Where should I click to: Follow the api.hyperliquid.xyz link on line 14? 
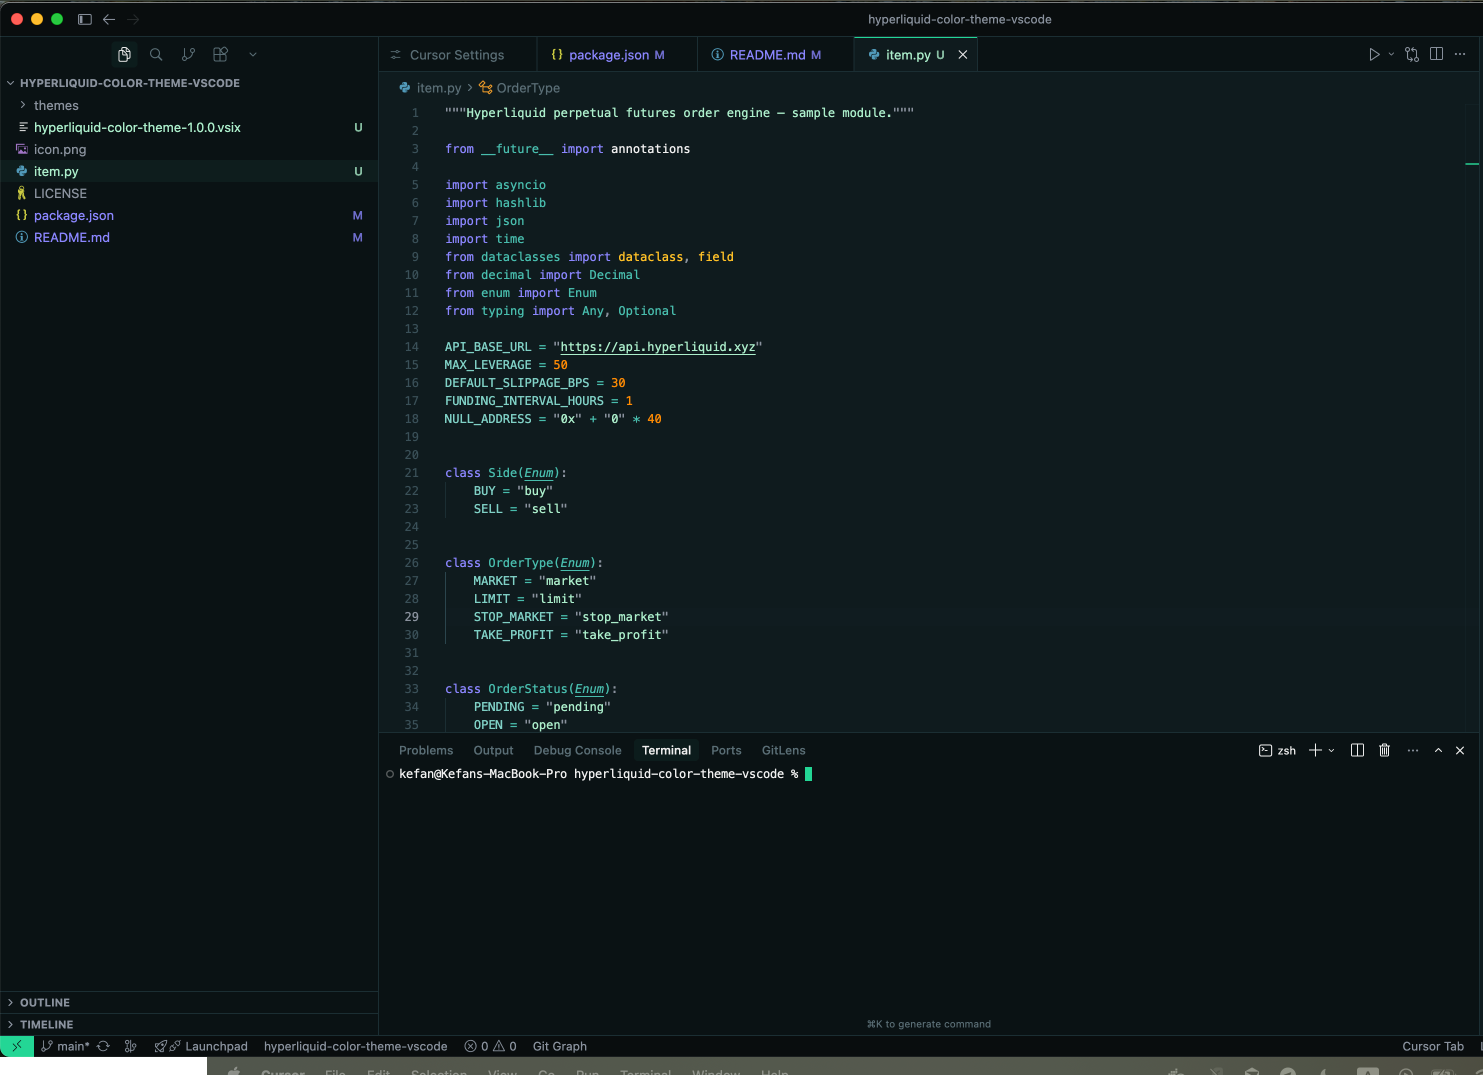657,347
